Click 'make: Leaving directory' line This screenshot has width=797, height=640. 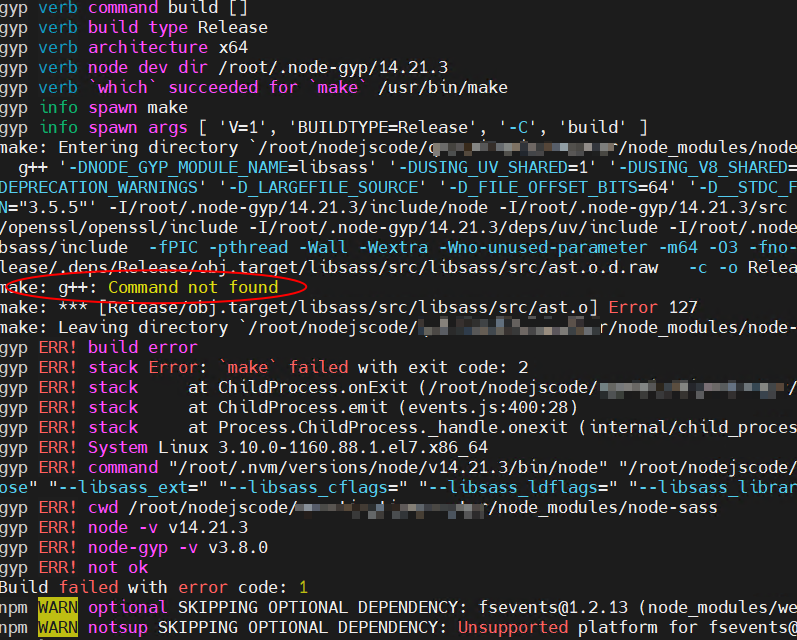pyautogui.click(x=398, y=328)
